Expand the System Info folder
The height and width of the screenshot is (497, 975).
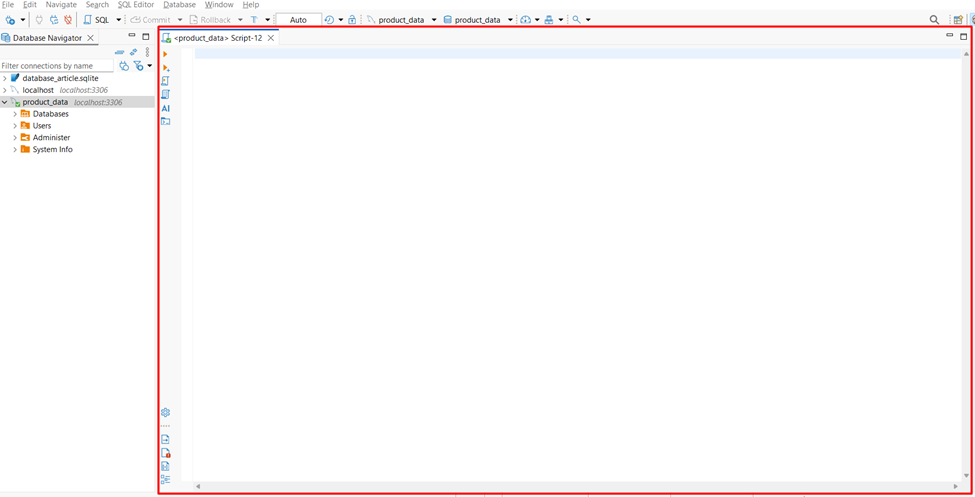tap(15, 149)
